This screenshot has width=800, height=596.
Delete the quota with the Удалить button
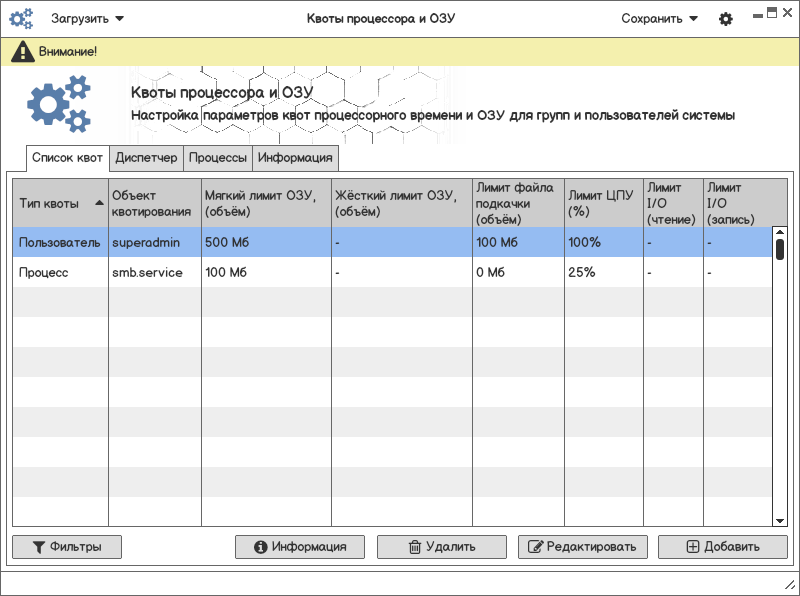point(441,547)
